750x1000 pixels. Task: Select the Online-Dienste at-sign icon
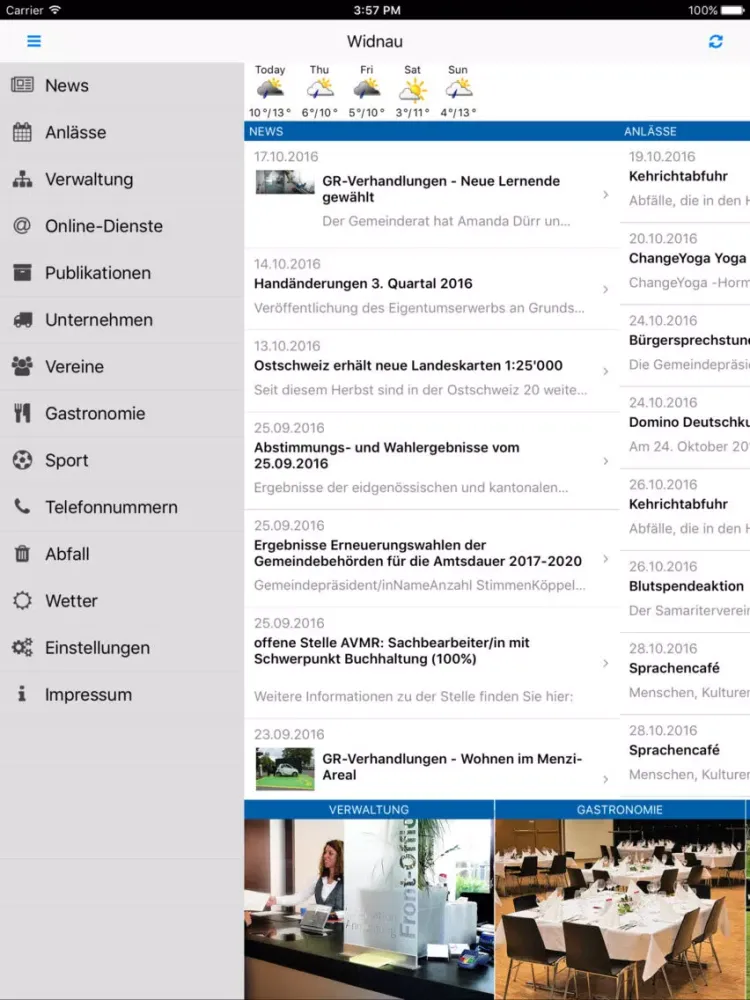pos(22,226)
